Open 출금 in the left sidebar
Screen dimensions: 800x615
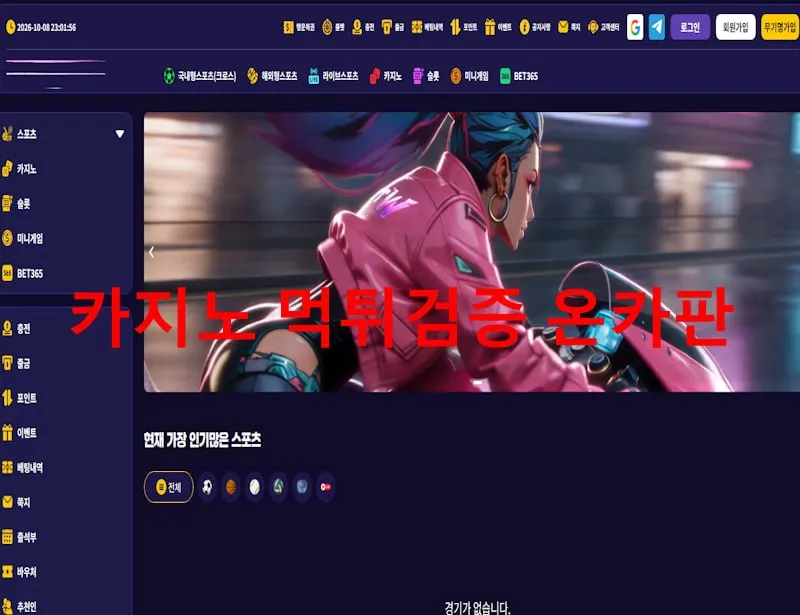16,363
